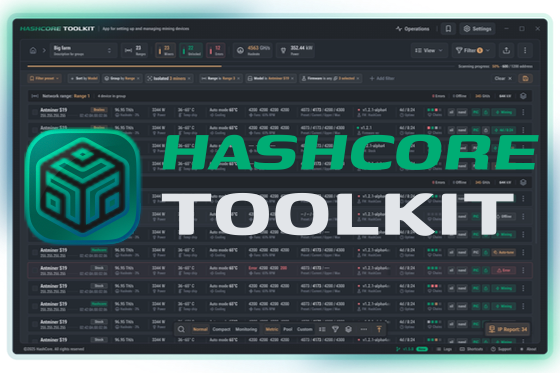Remove the Group by Range chip

[x=138, y=78]
